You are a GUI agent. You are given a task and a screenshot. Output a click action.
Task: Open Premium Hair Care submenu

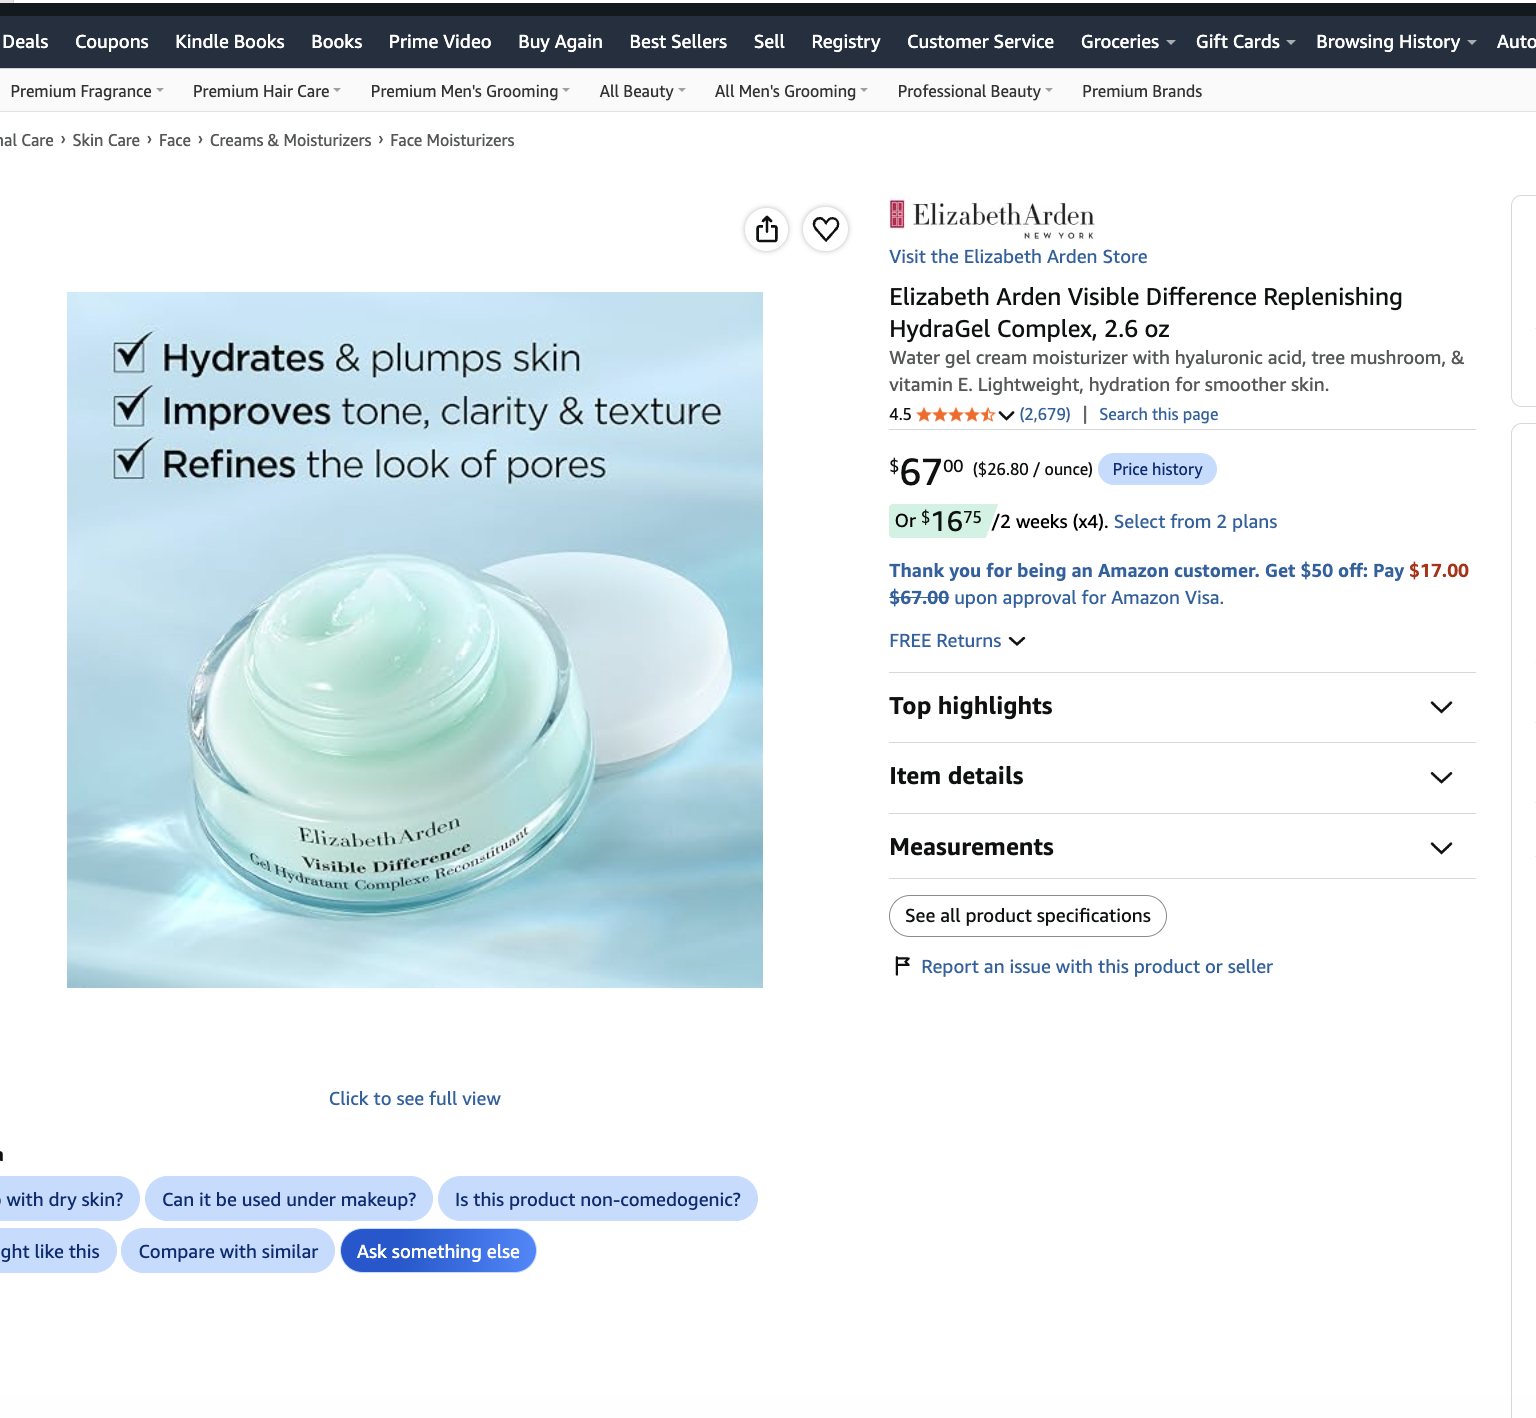(267, 91)
